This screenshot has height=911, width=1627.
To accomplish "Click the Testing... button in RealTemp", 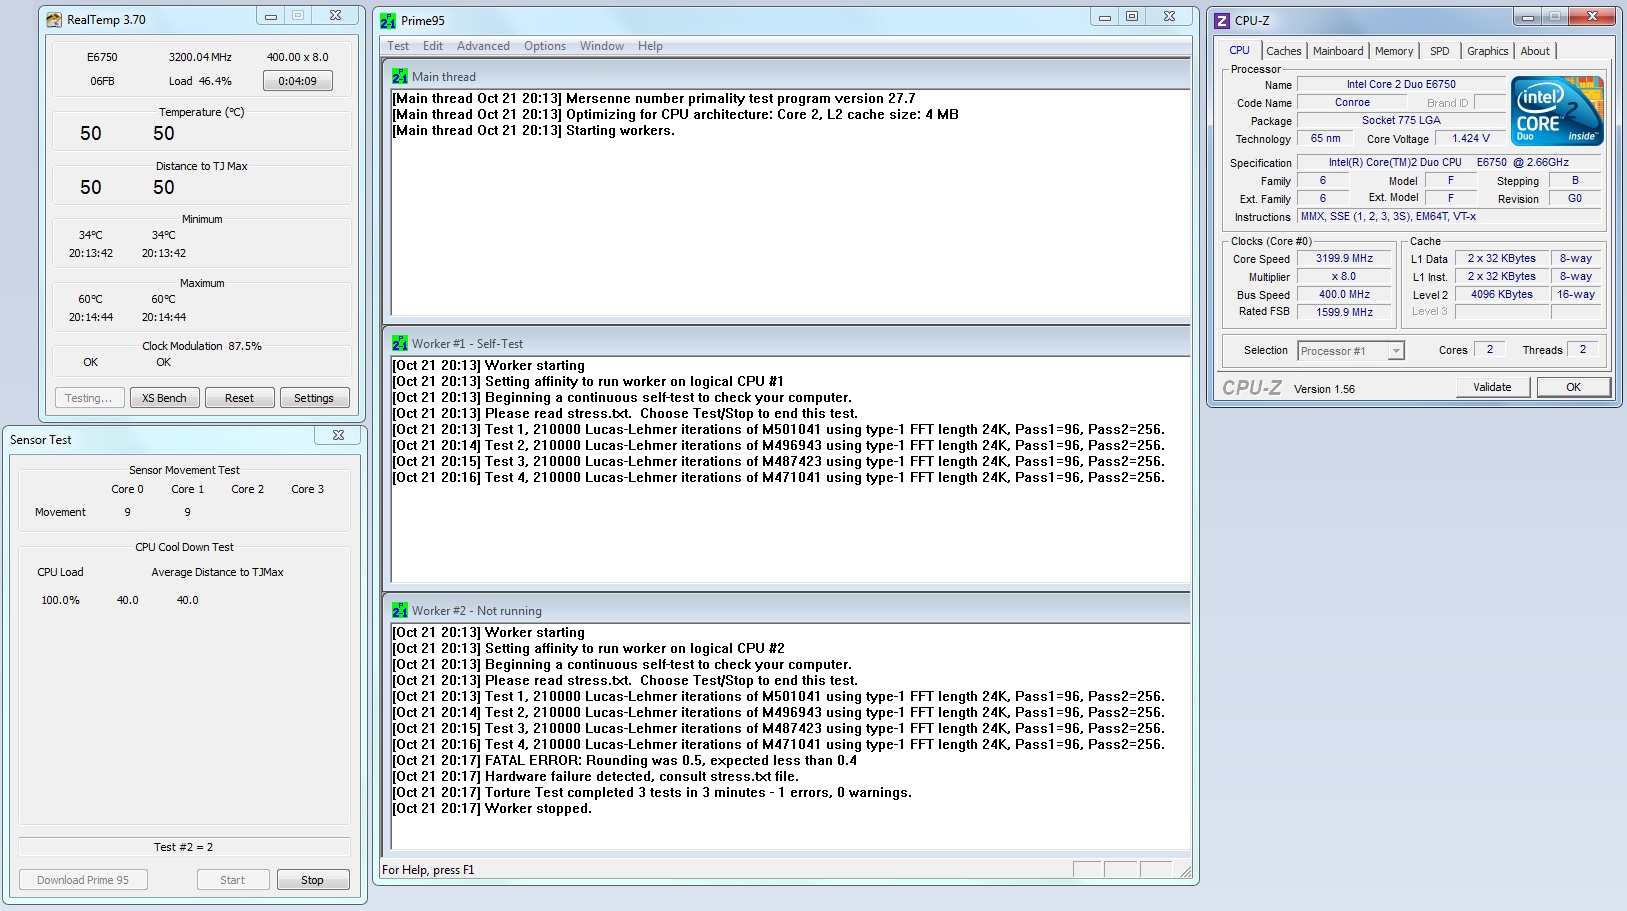I will (89, 398).
